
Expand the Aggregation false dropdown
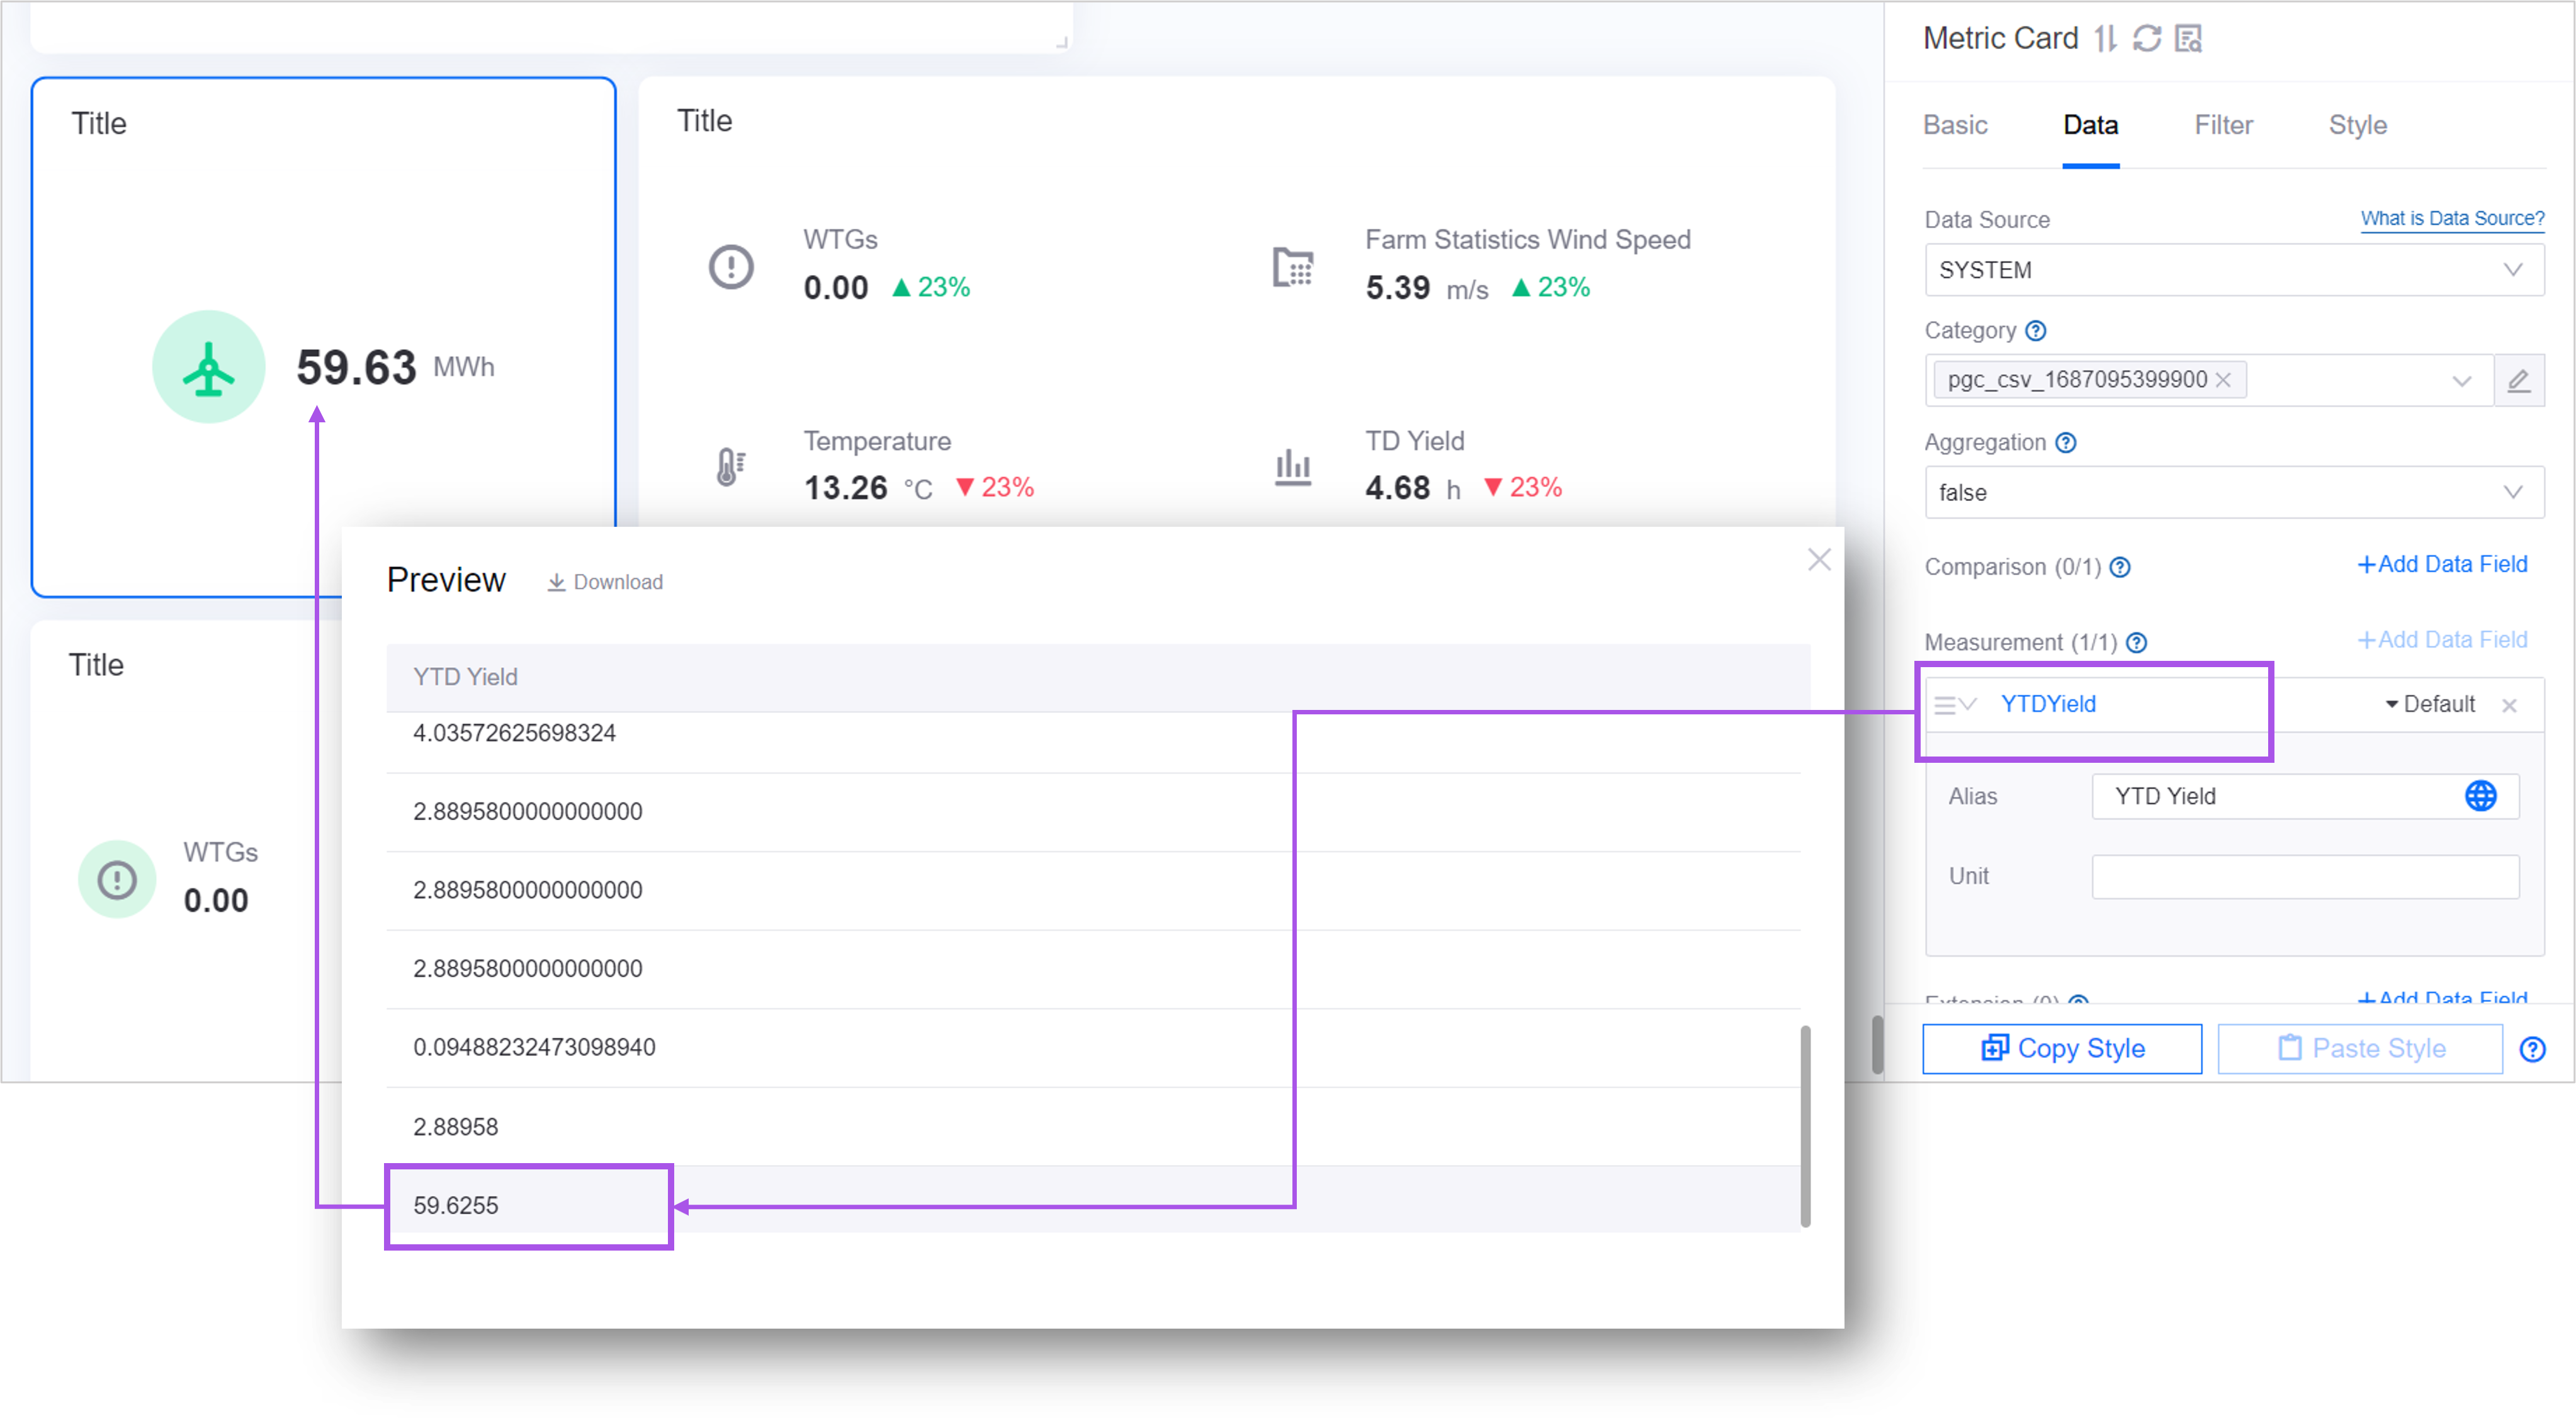coord(2234,492)
